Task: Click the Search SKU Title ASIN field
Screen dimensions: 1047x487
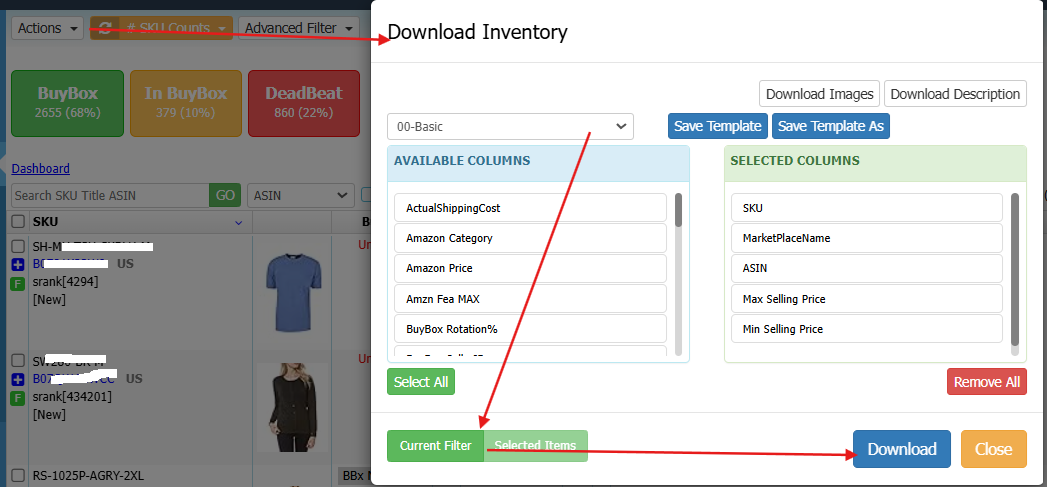Action: point(110,196)
